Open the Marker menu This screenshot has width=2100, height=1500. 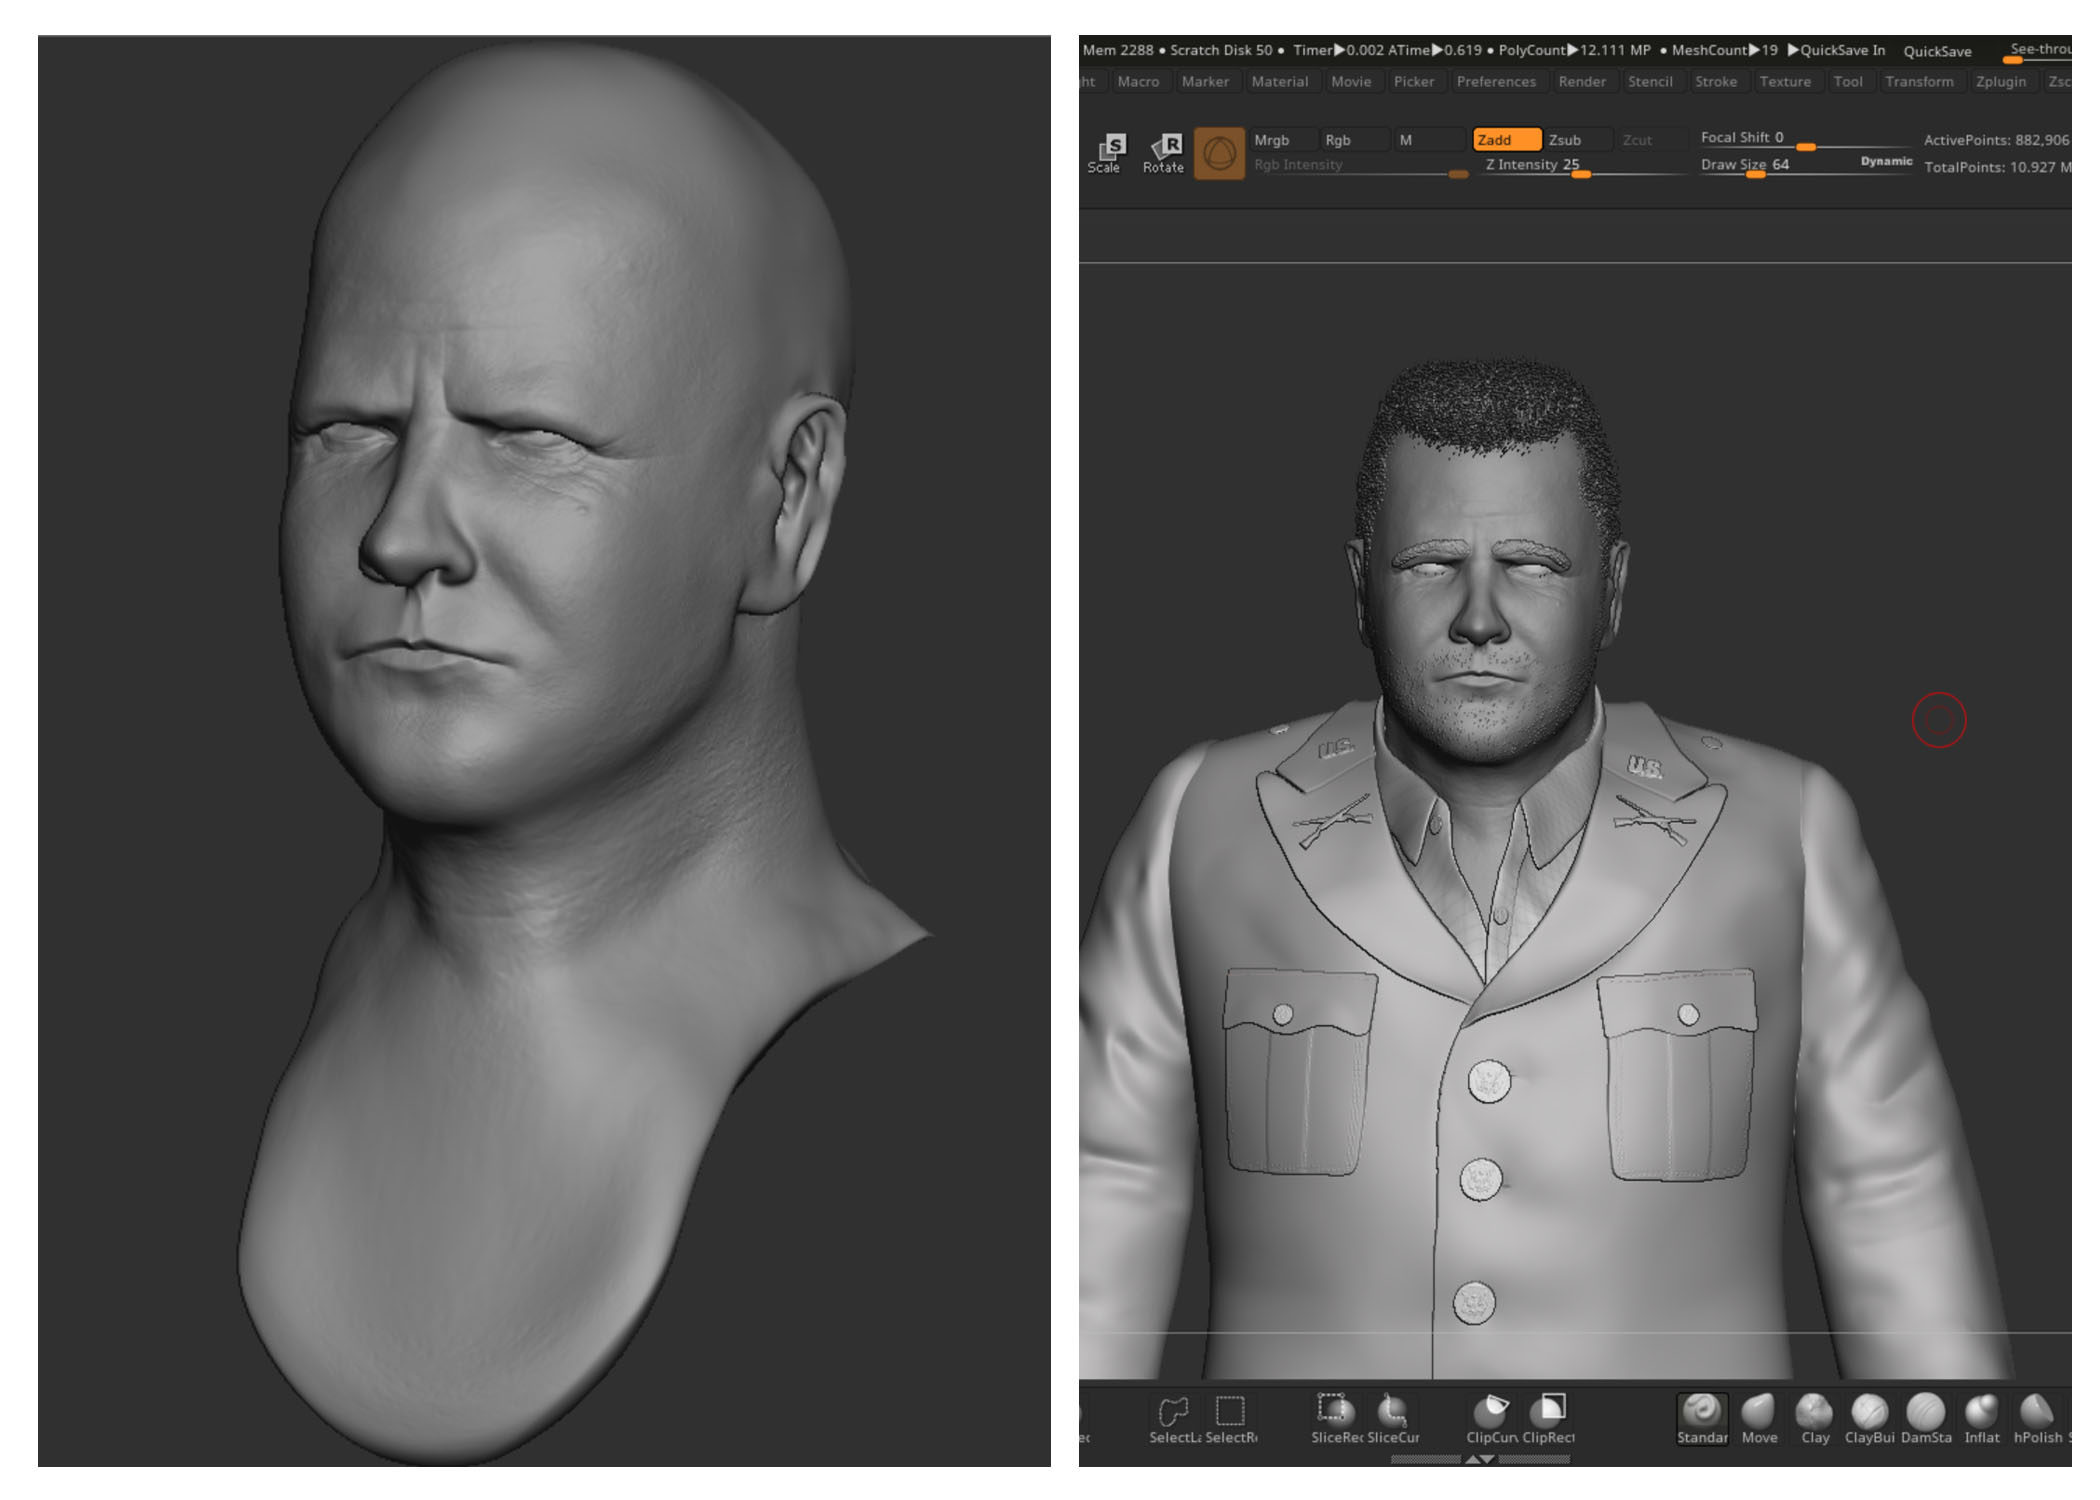point(1205,82)
